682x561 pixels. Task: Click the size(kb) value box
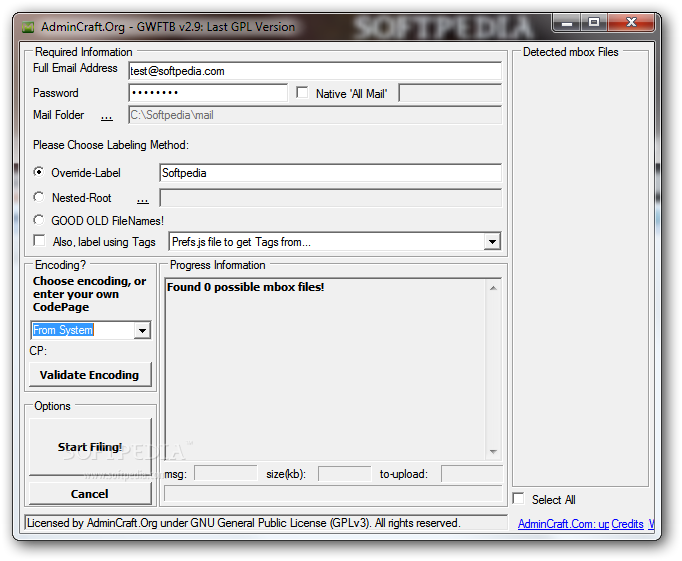point(344,473)
